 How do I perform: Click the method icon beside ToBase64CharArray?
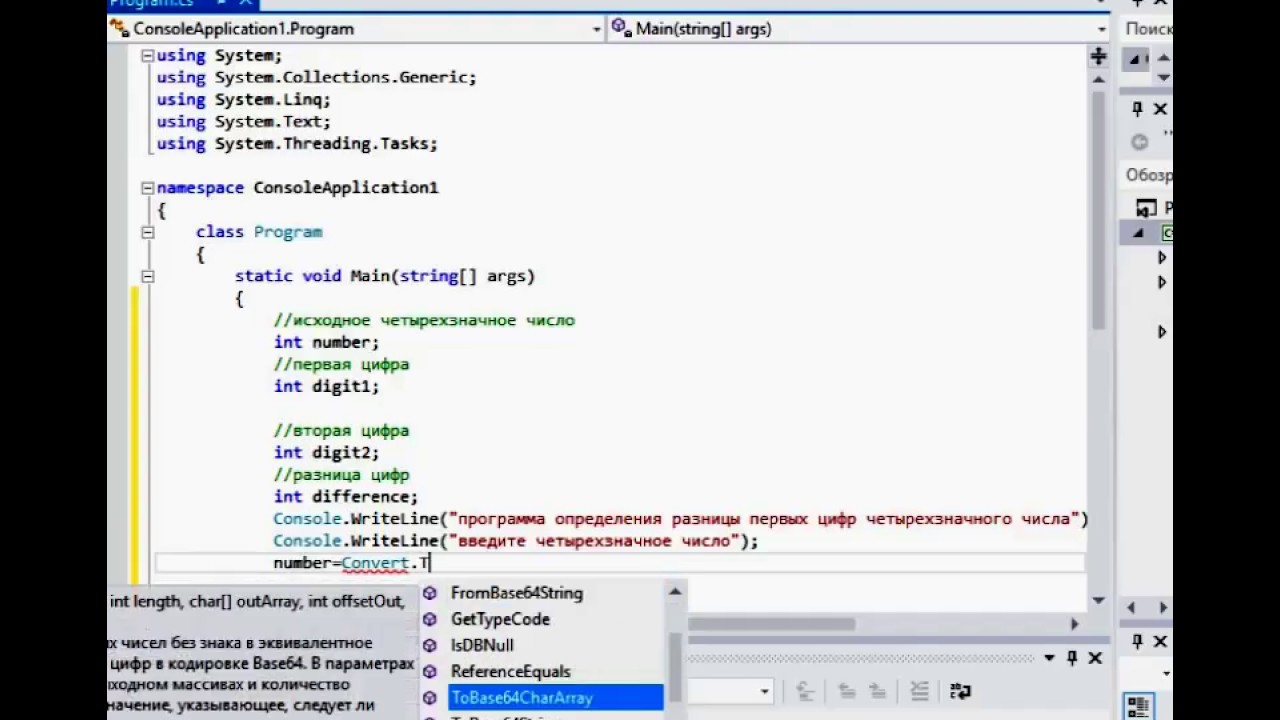(x=430, y=698)
